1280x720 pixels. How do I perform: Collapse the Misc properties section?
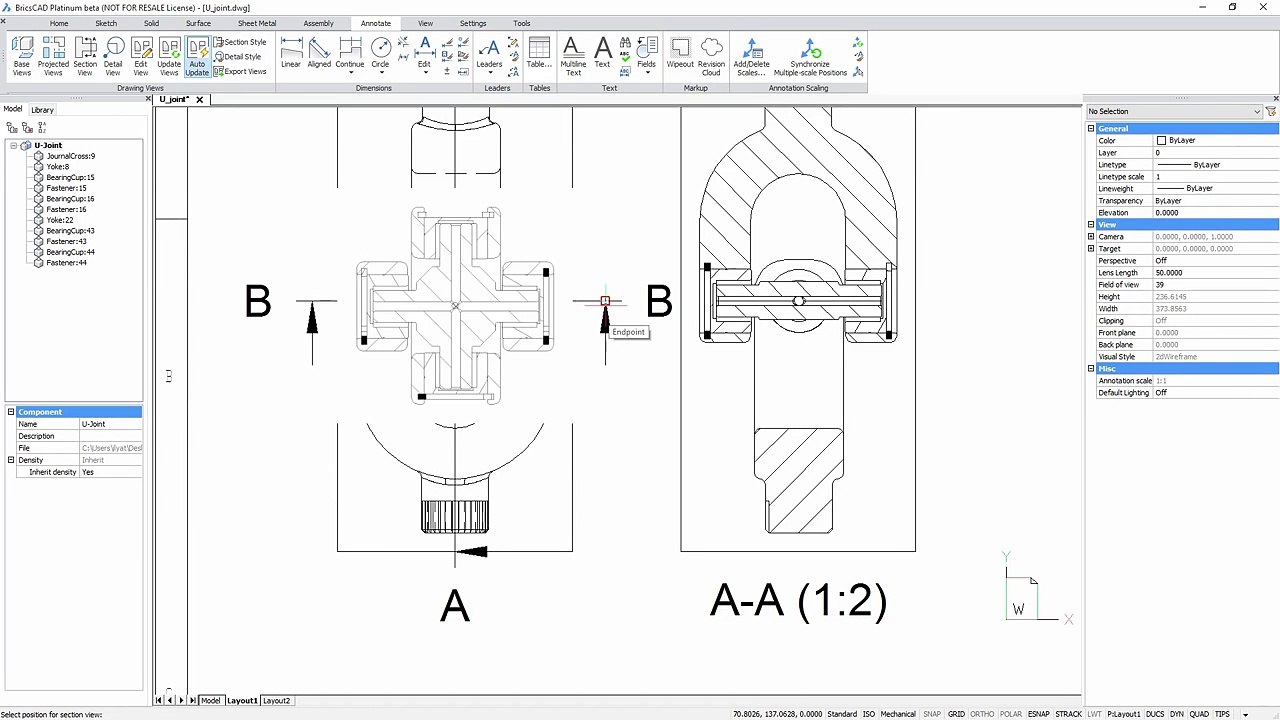(x=1091, y=369)
